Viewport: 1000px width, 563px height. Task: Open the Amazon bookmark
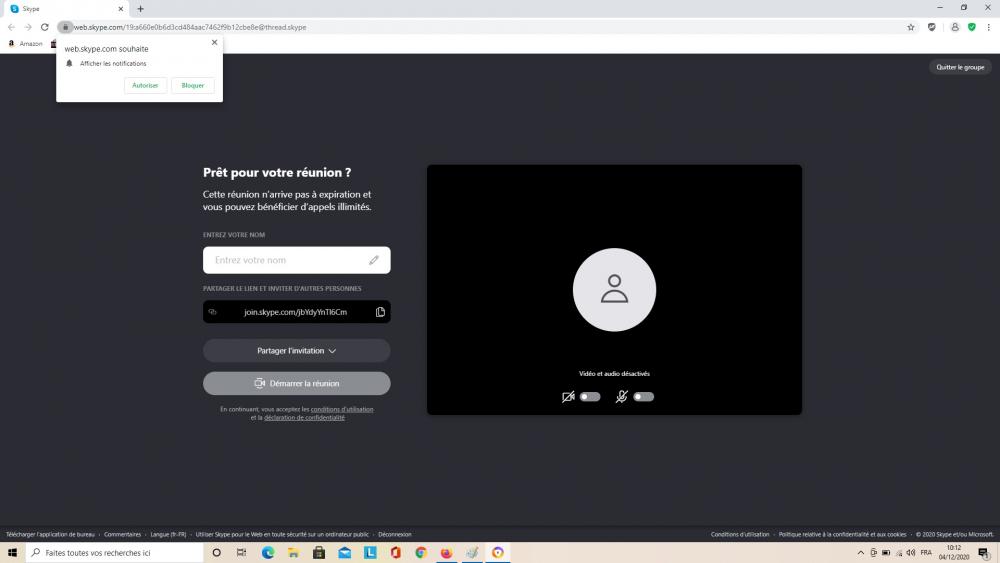tap(26, 43)
